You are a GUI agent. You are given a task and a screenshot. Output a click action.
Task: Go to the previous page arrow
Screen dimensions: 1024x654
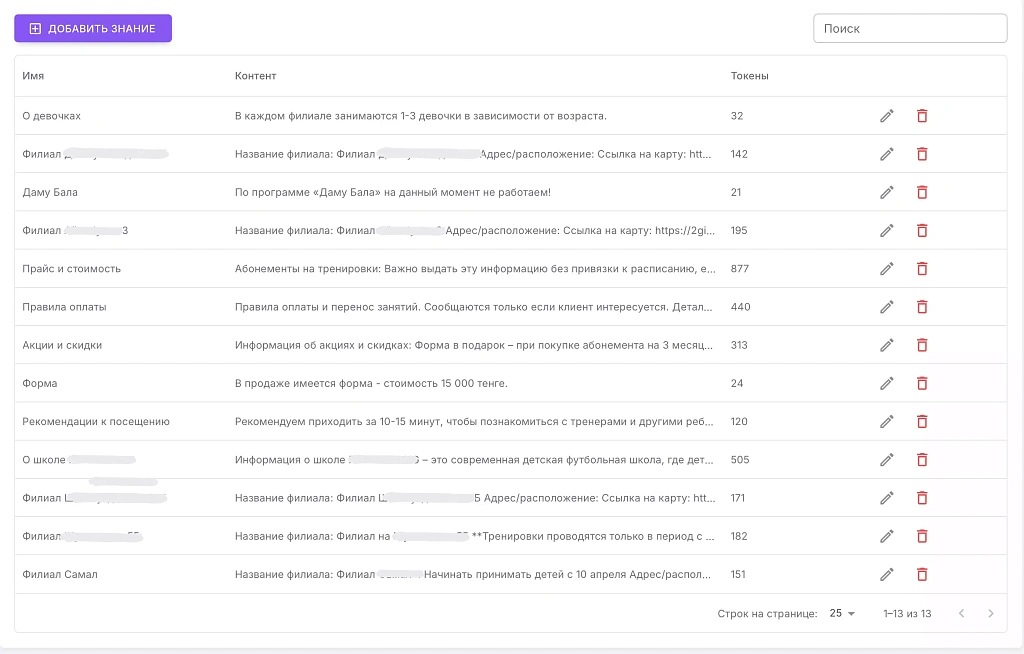tap(961, 613)
